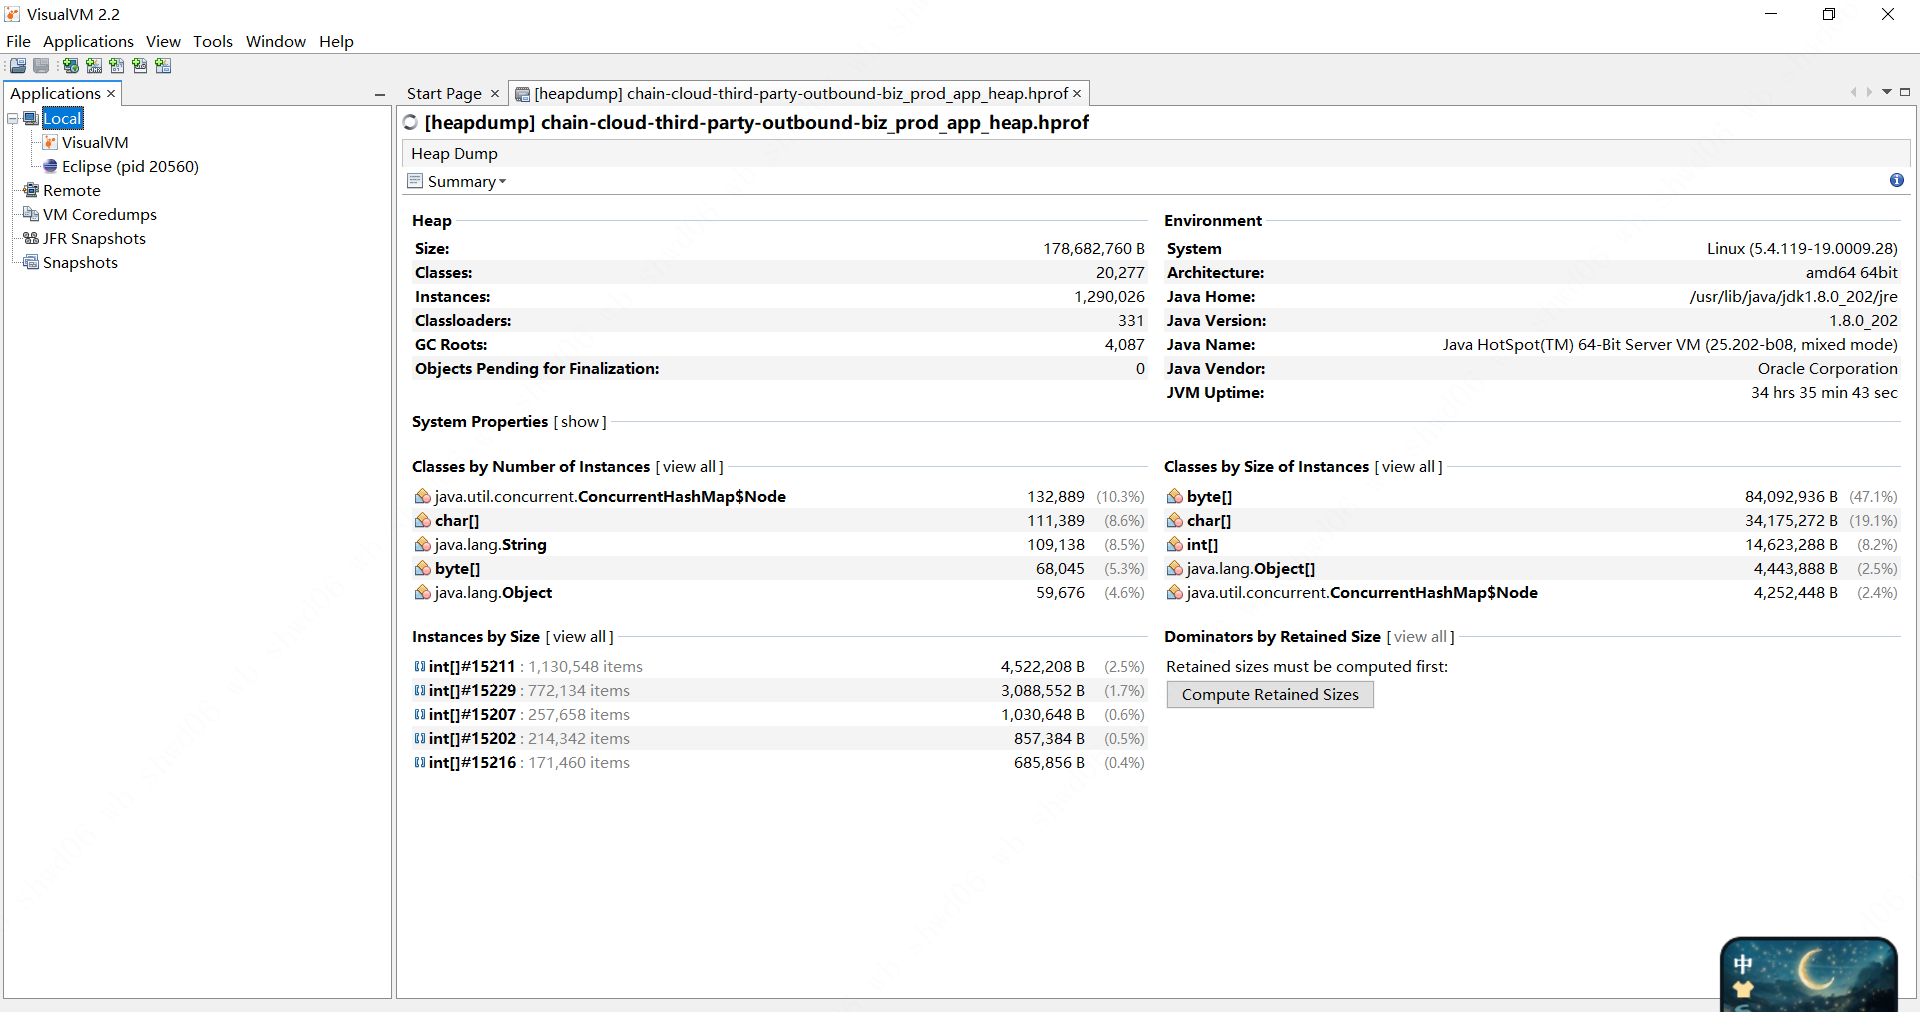View all Classes by Size of Instances
Viewport: 1920px width, 1012px height.
coord(1409,466)
